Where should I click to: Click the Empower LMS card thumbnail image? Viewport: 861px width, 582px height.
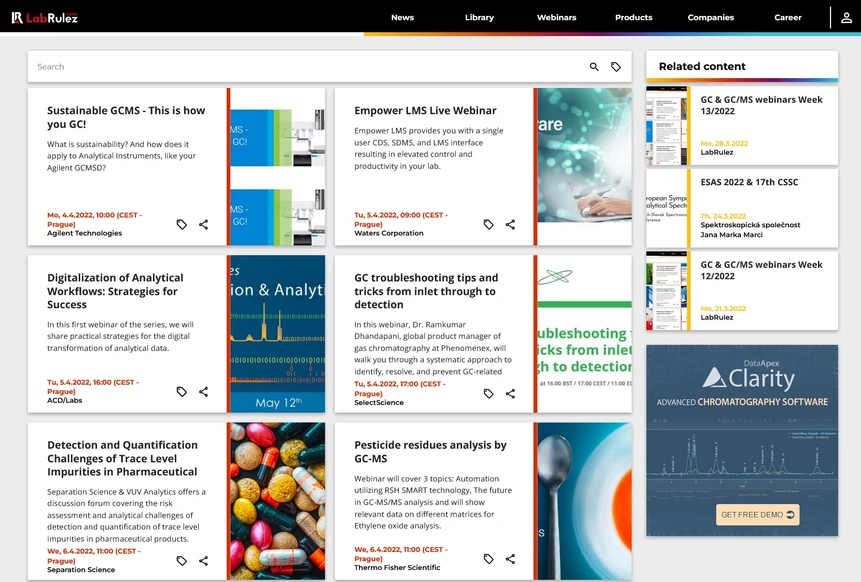tap(584, 155)
